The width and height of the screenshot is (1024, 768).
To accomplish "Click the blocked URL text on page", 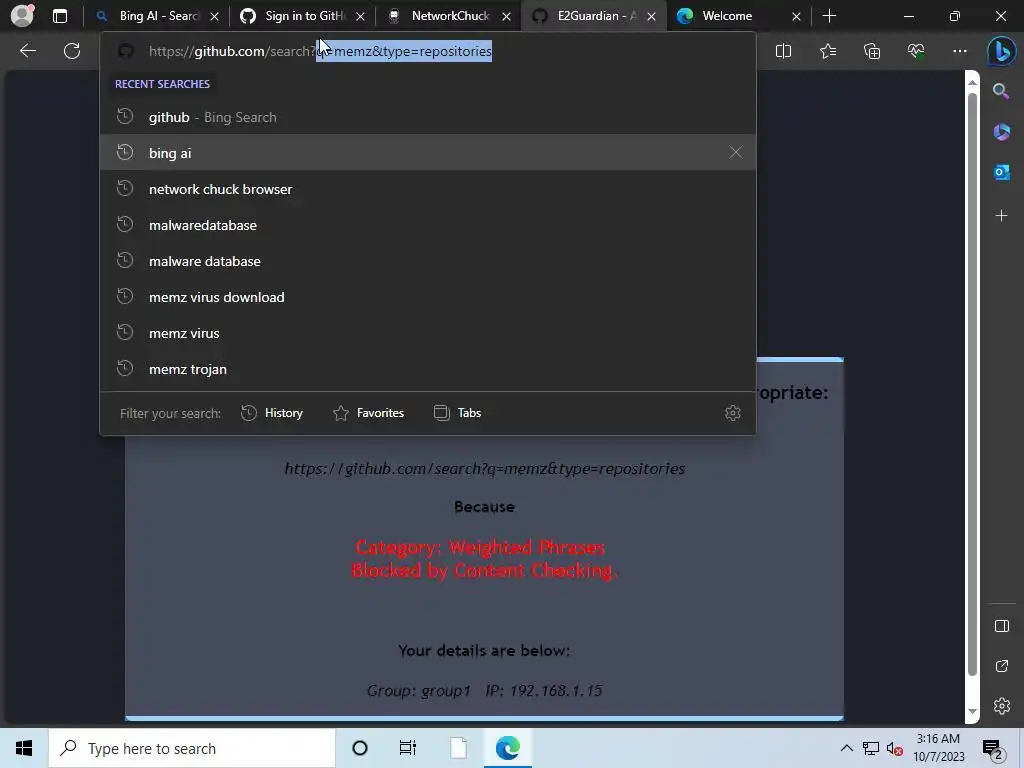I will (x=485, y=469).
